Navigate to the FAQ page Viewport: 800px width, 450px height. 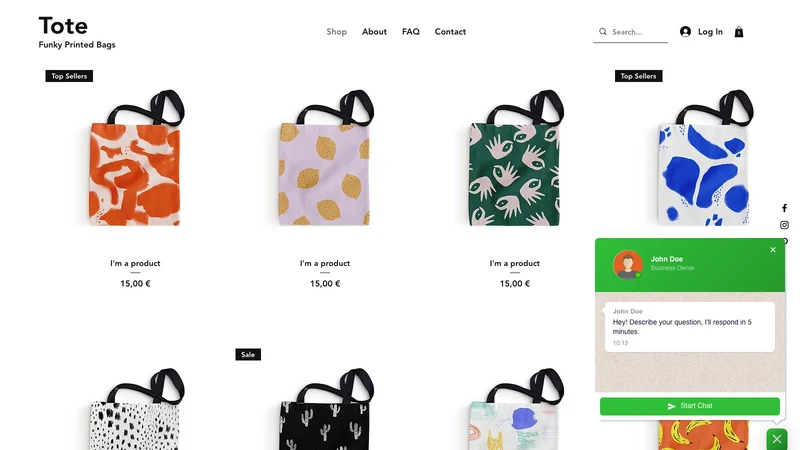pyautogui.click(x=411, y=32)
